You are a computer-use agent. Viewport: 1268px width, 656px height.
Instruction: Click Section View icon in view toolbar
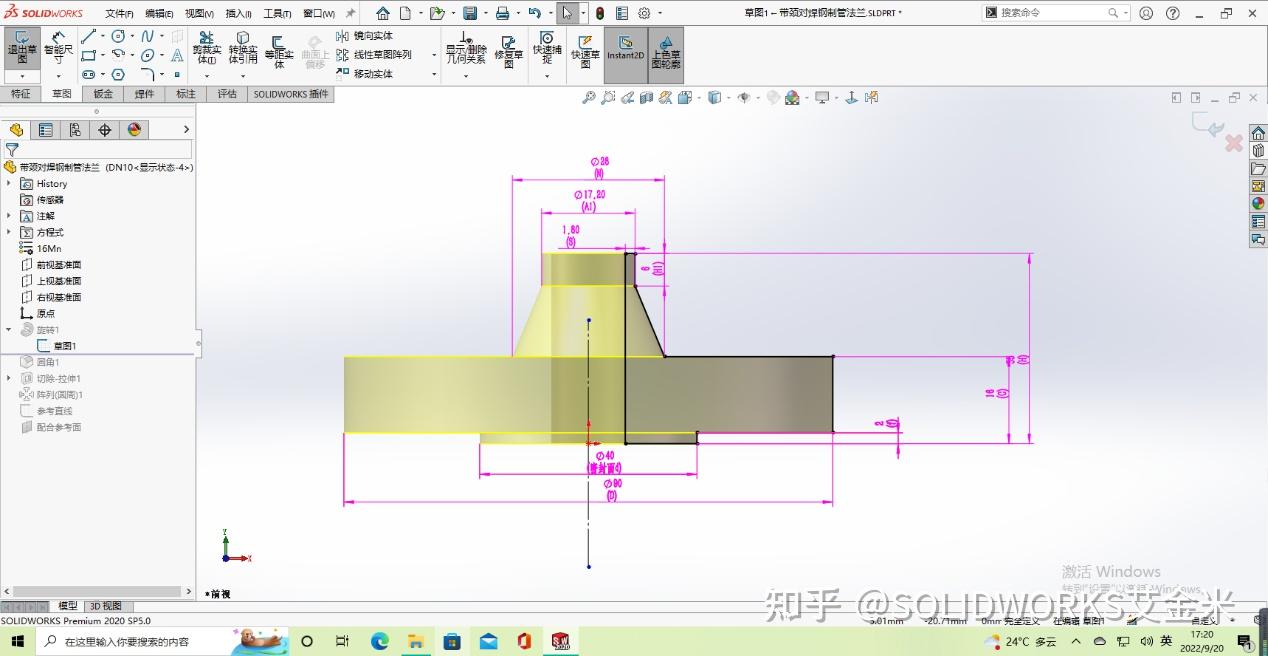(646, 98)
